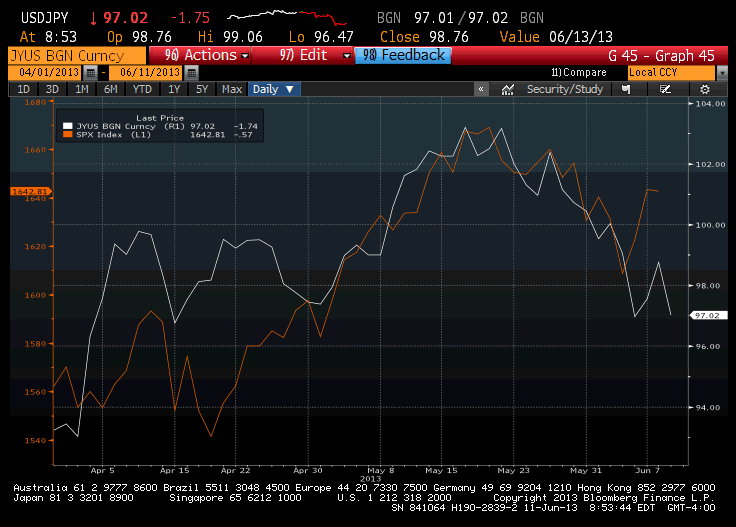Select the Max range tab
The height and width of the screenshot is (527, 736).
point(232,89)
